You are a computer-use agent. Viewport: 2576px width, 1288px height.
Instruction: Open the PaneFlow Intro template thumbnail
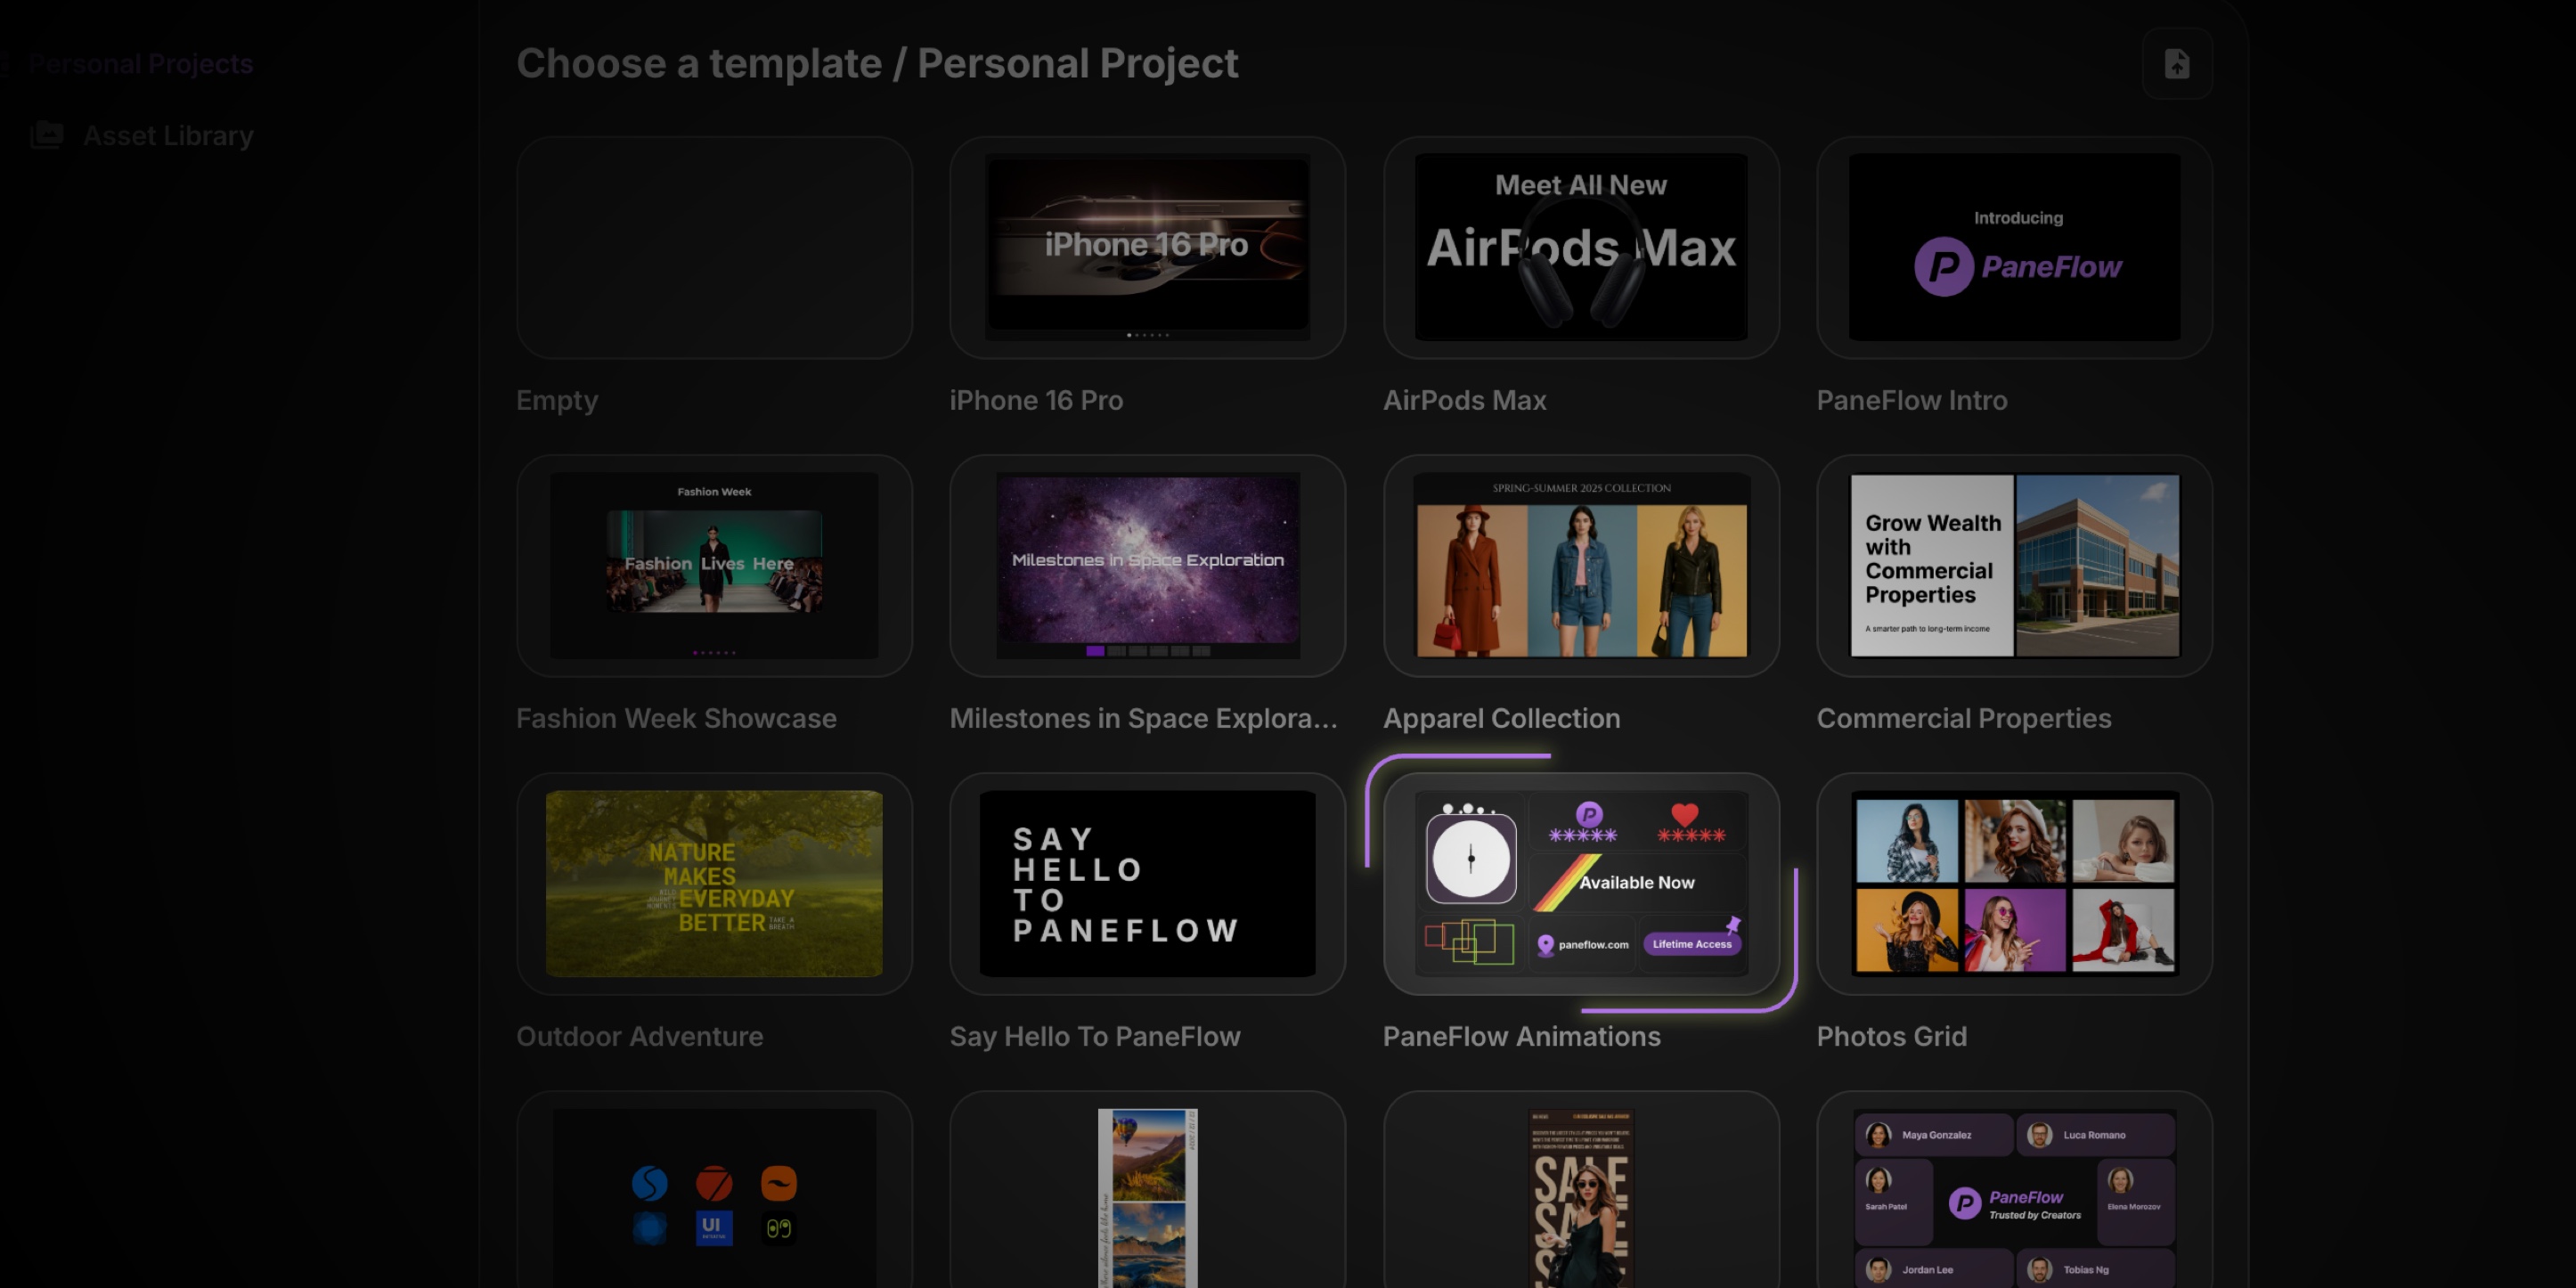tap(2014, 248)
